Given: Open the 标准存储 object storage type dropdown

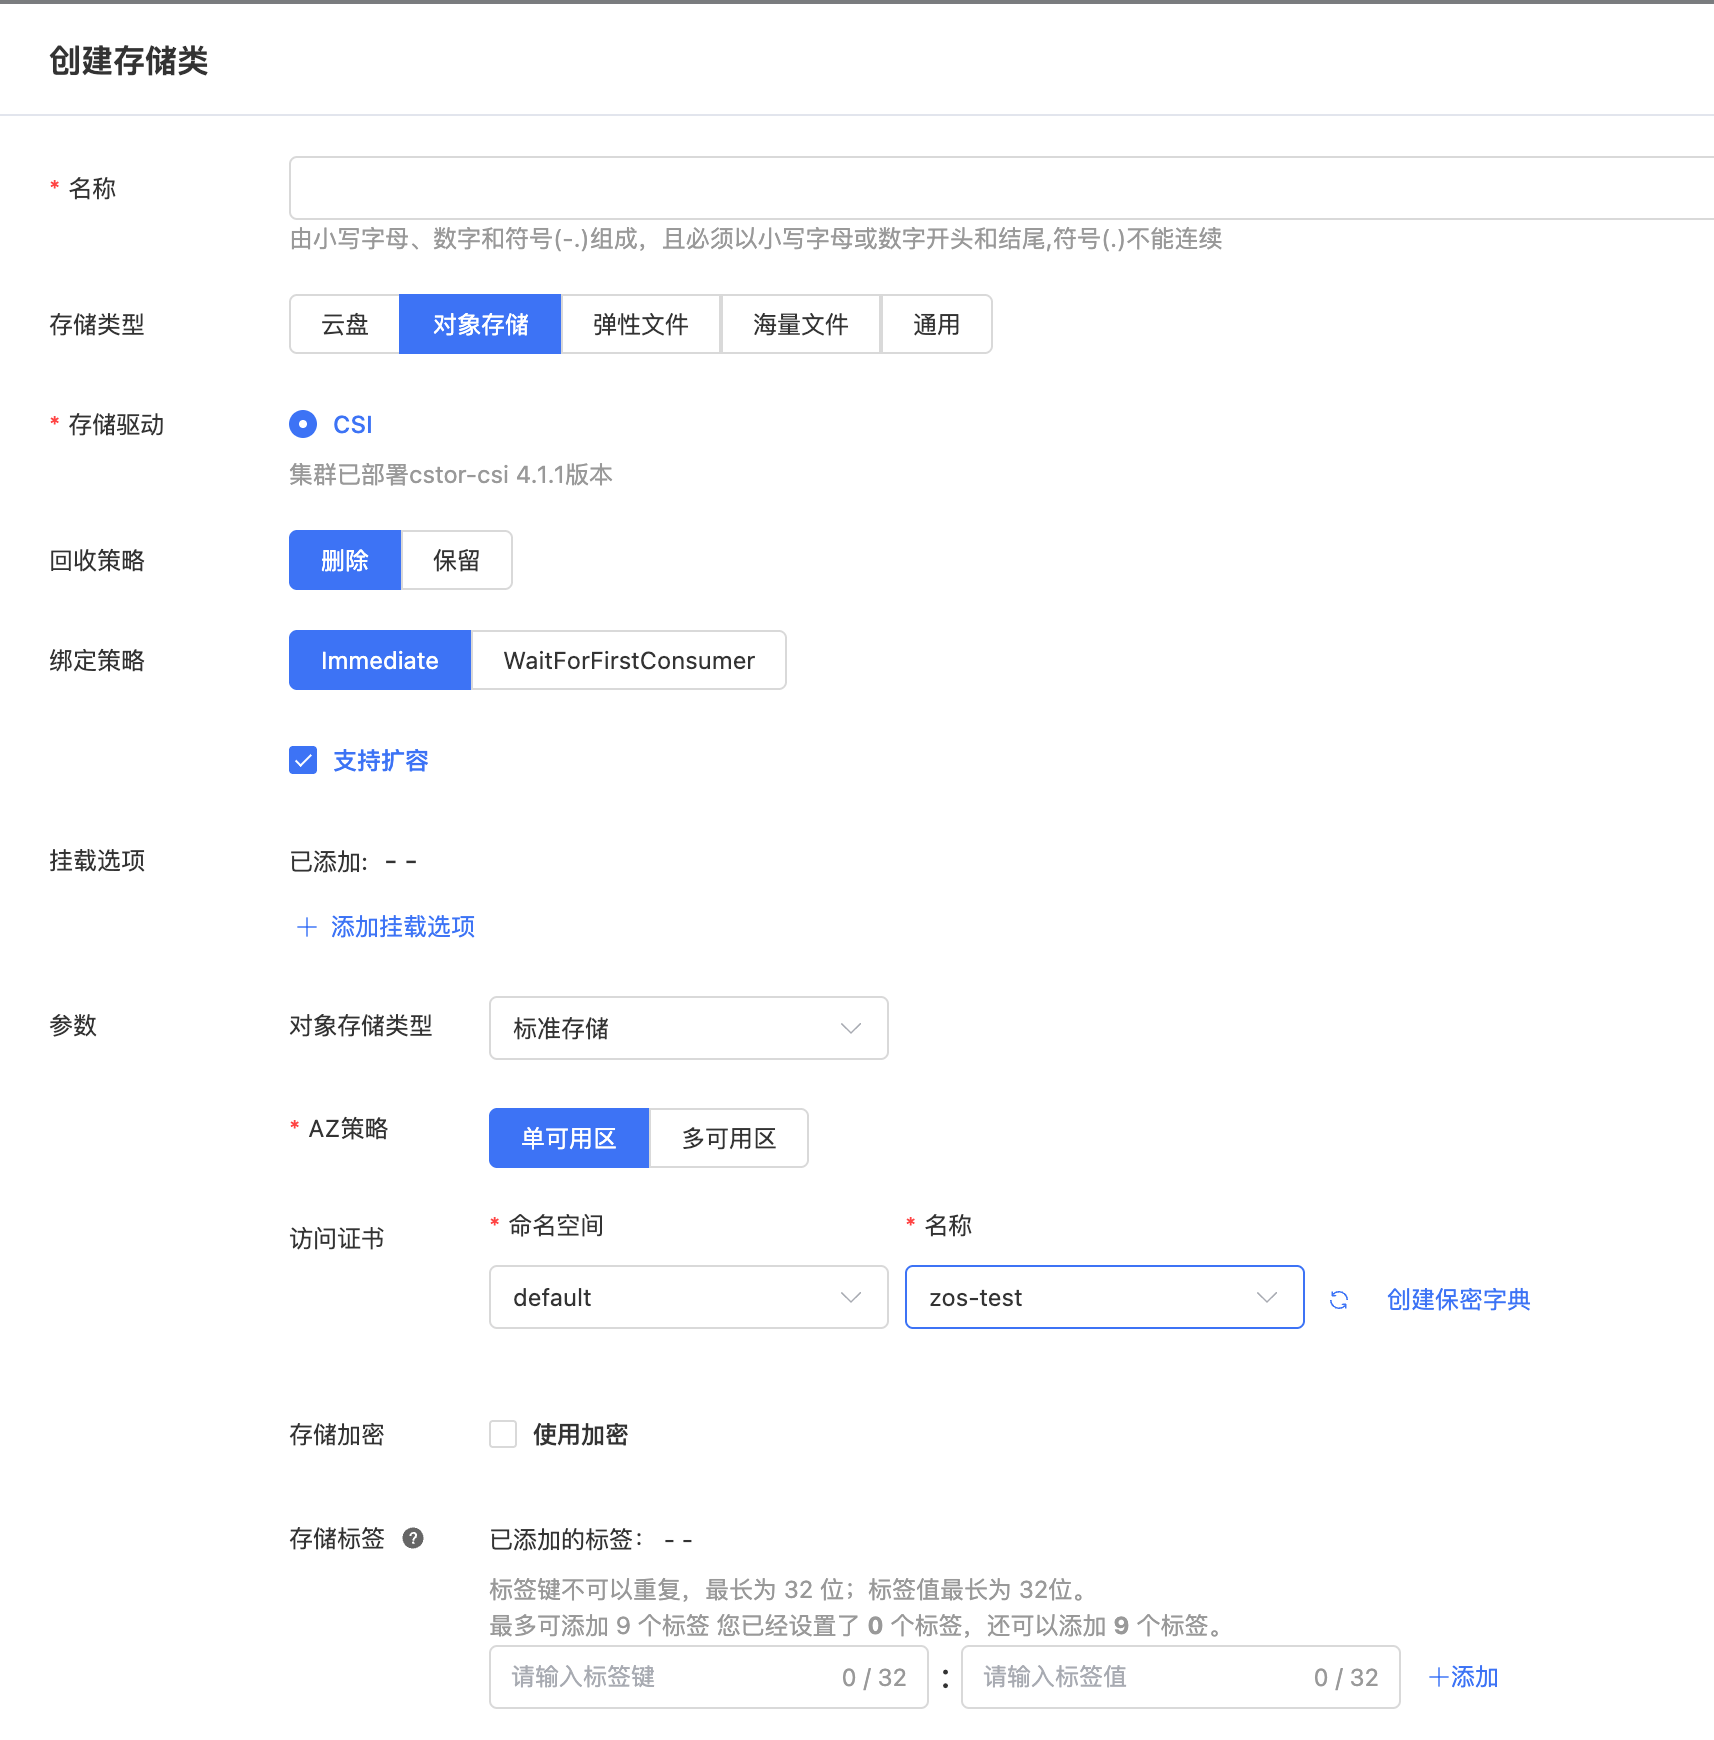Looking at the screenshot, I should click(689, 1028).
